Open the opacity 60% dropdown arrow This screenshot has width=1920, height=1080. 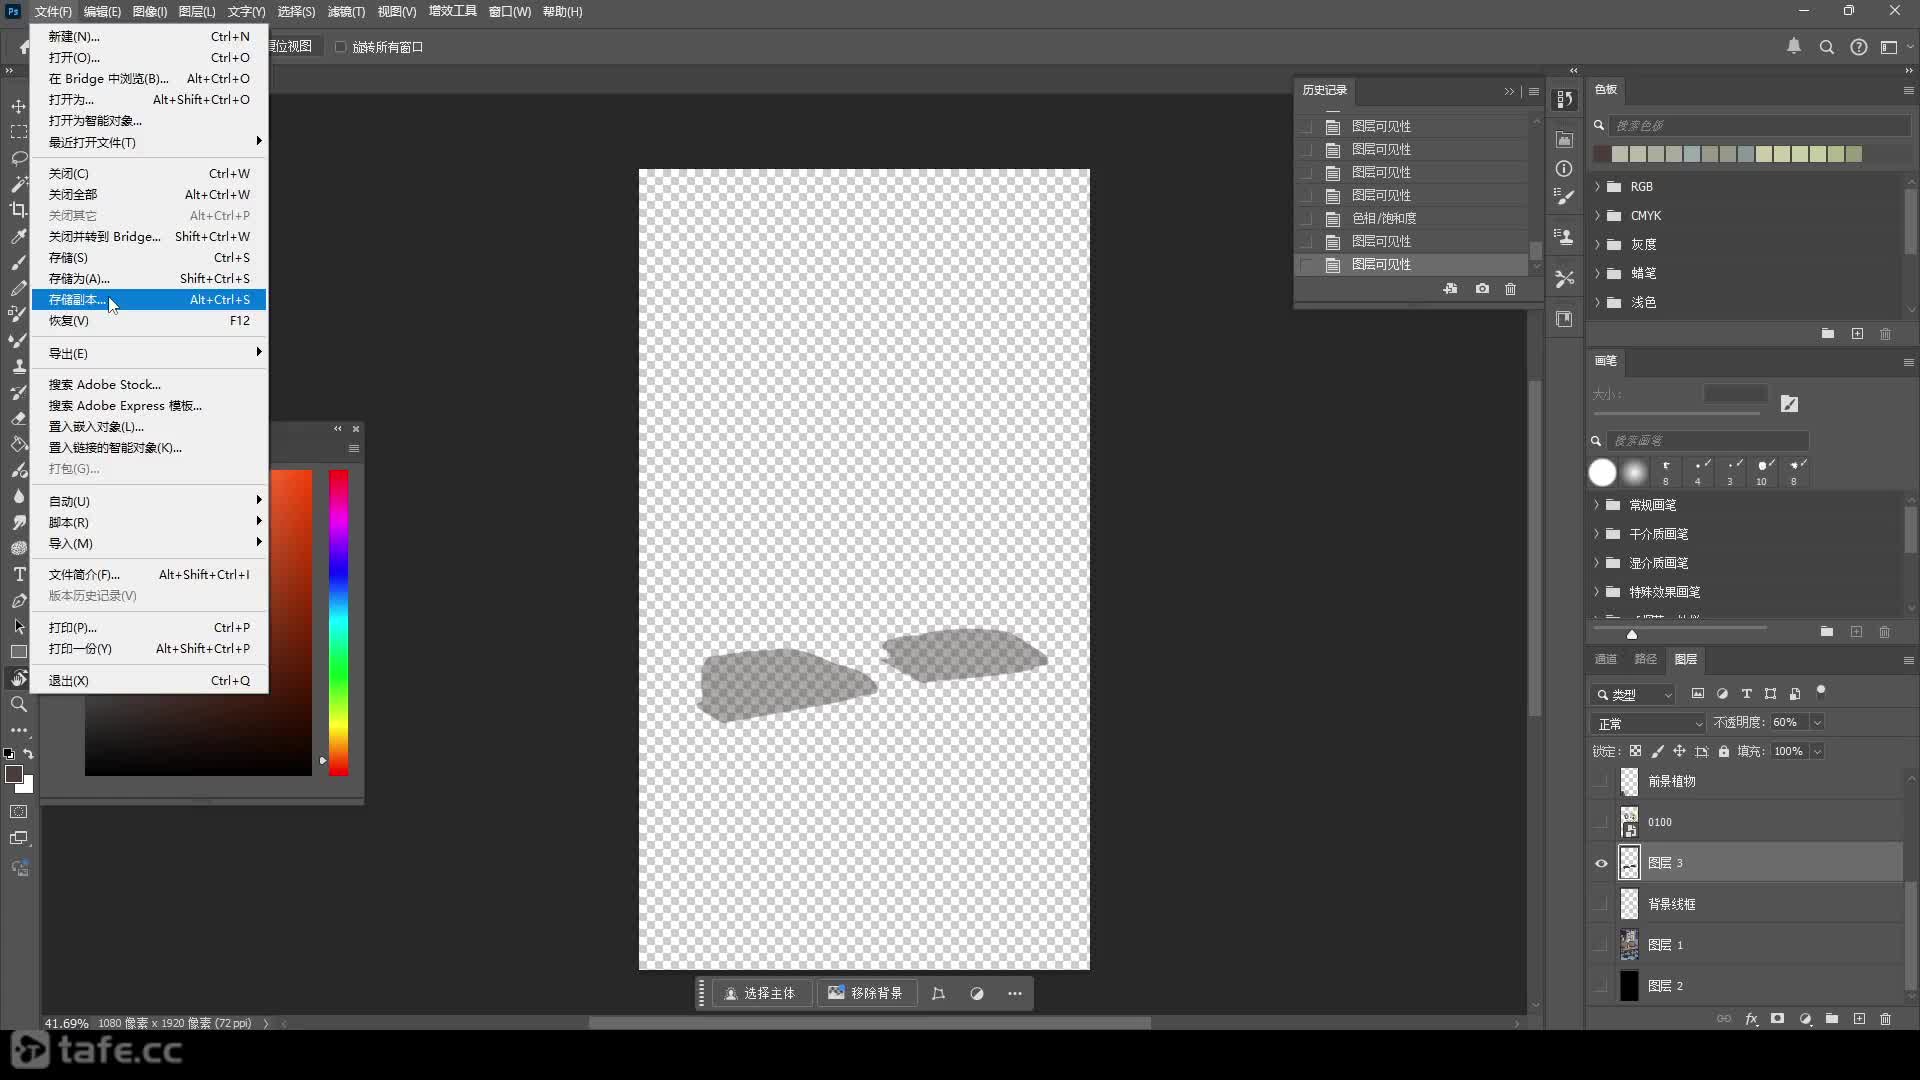point(1817,722)
